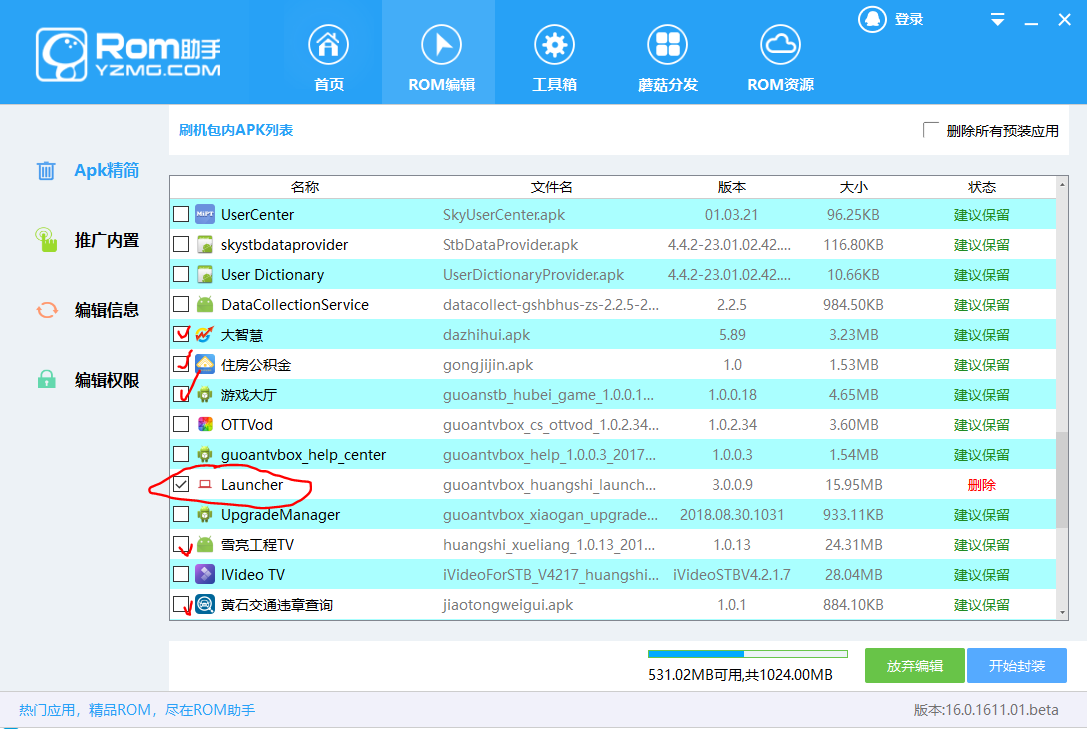1087x729 pixels.
Task: Open the 热门应用，精品ROM footer link
Action: (137, 710)
